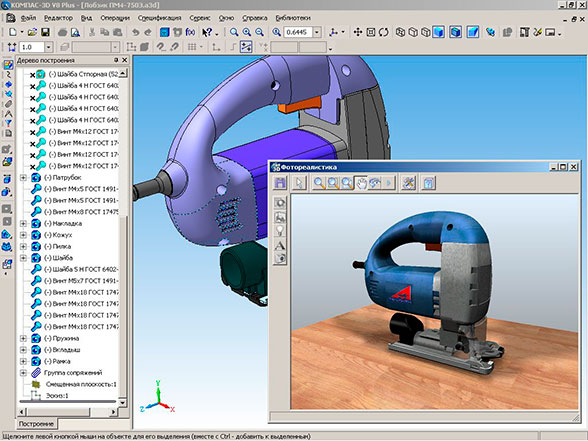Image resolution: width=588 pixels, height=441 pixels.
Task: Click the context help pointer icon
Action: 207,32
